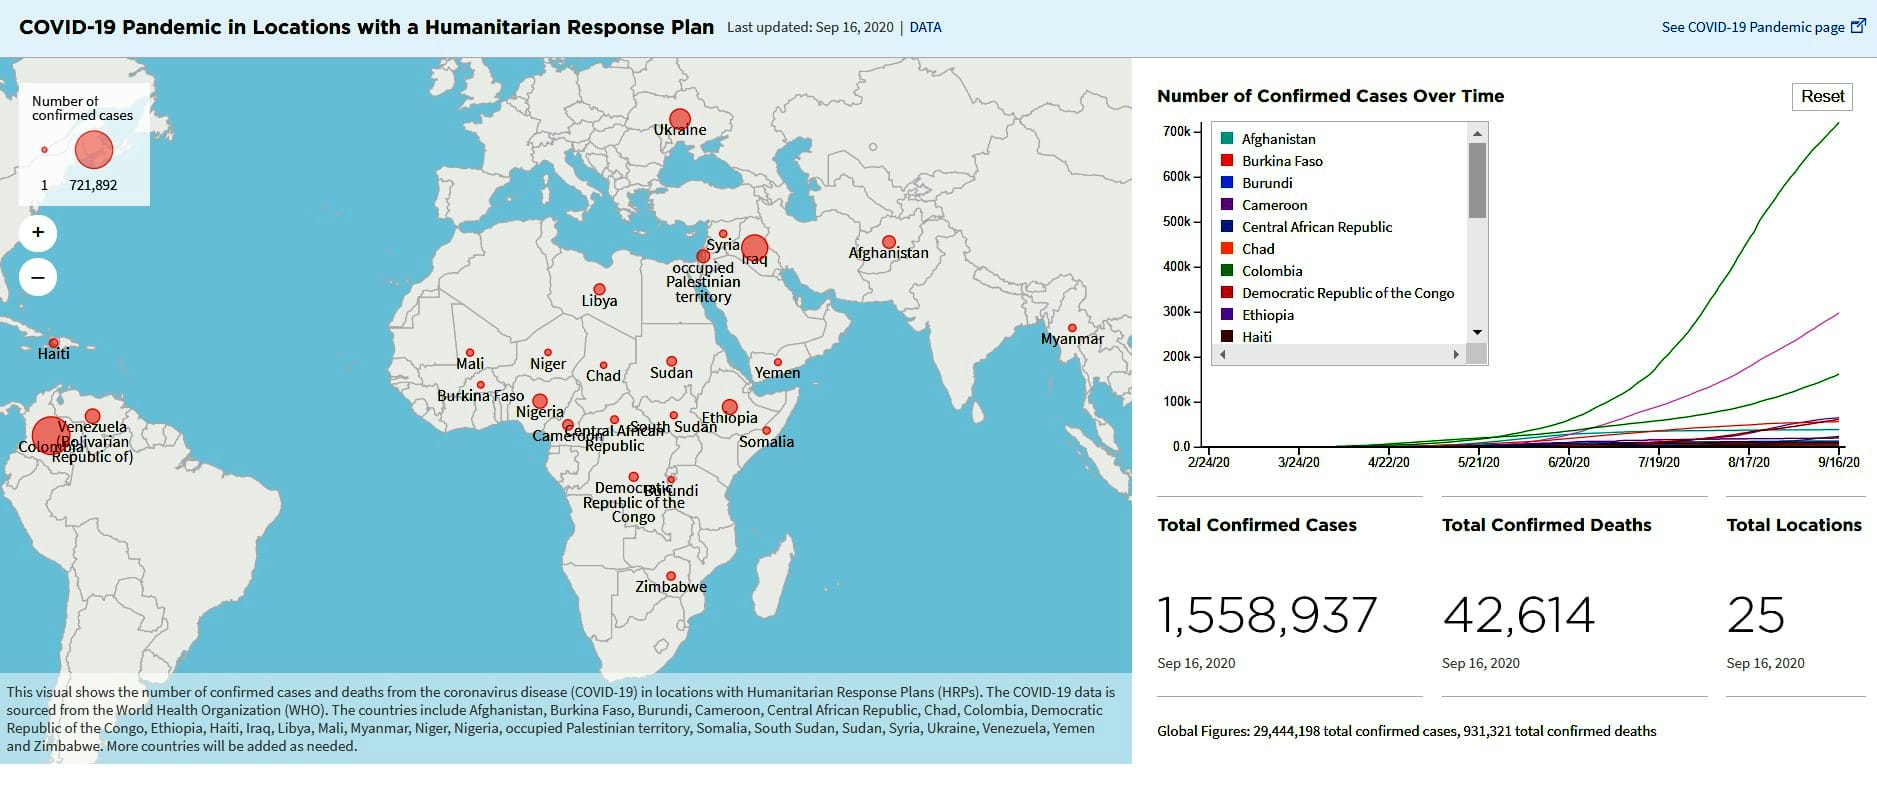This screenshot has width=1877, height=789.
Task: Open the COVID-19 Pandemic page link
Action: (1762, 27)
